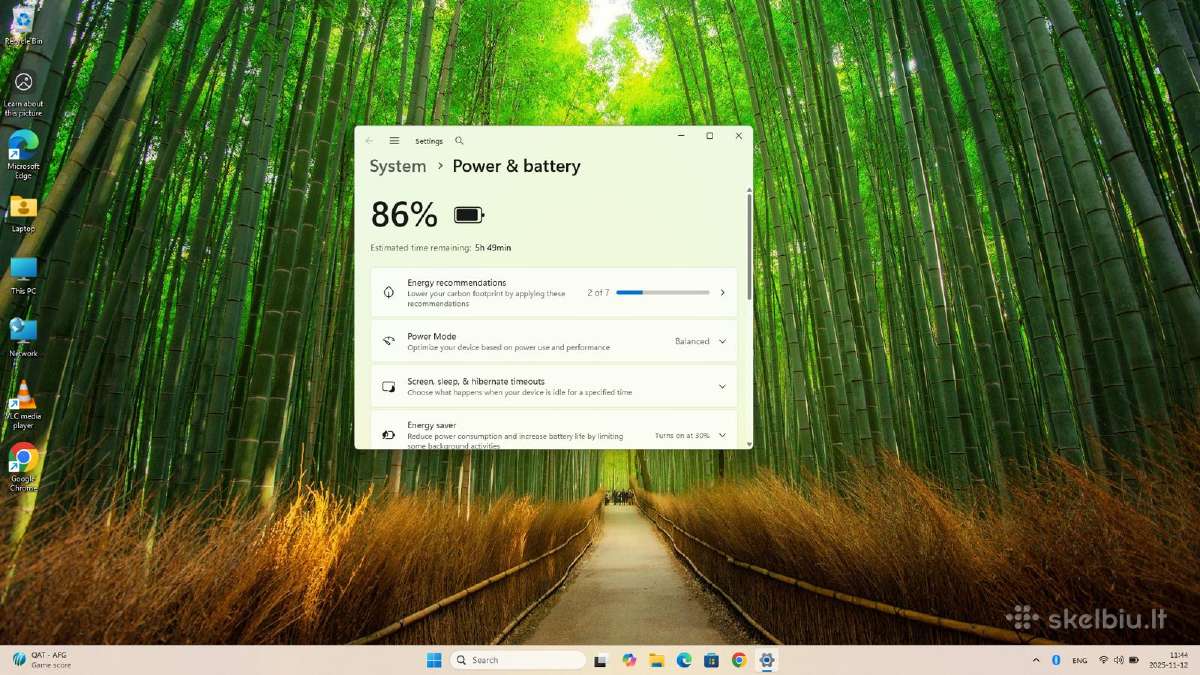Click the '2 of 7' recommendations count
The width and height of the screenshot is (1200, 675).
point(598,293)
